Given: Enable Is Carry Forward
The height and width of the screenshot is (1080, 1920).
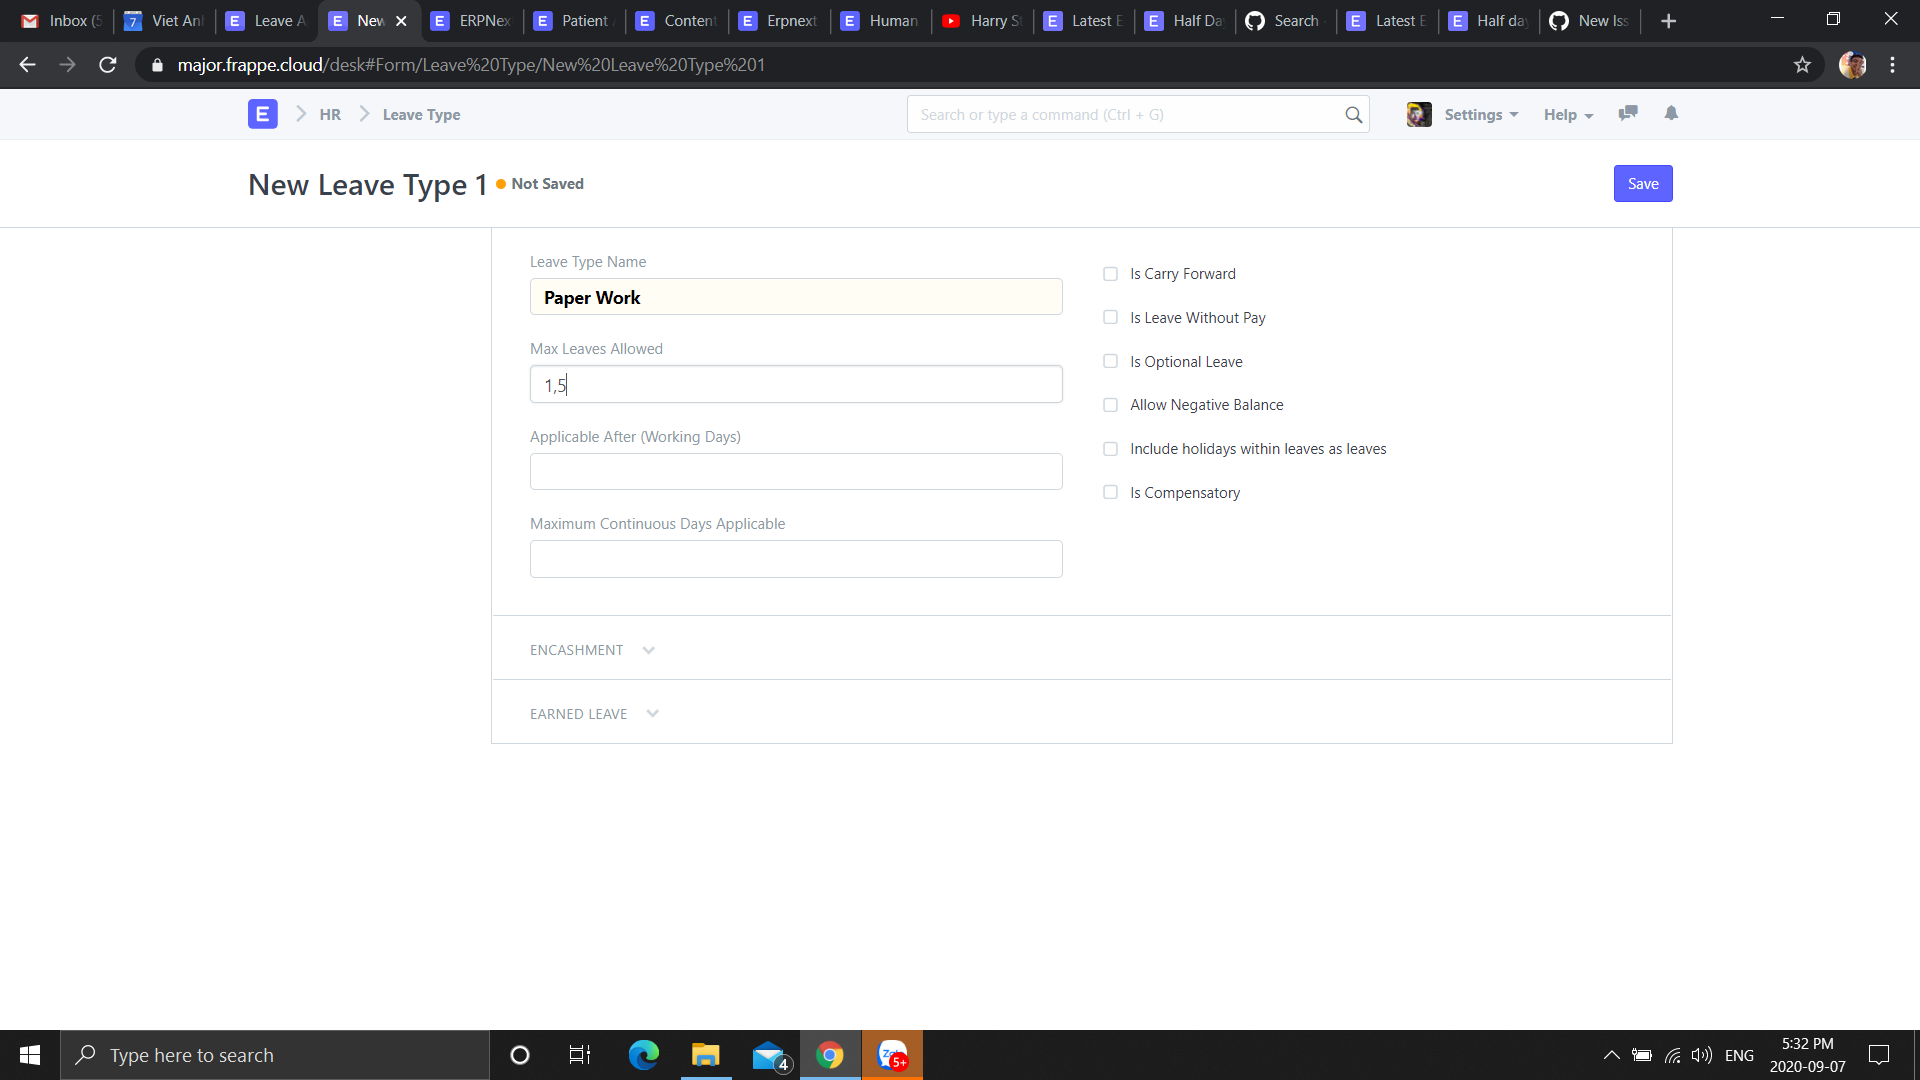Looking at the screenshot, I should click(x=1111, y=274).
